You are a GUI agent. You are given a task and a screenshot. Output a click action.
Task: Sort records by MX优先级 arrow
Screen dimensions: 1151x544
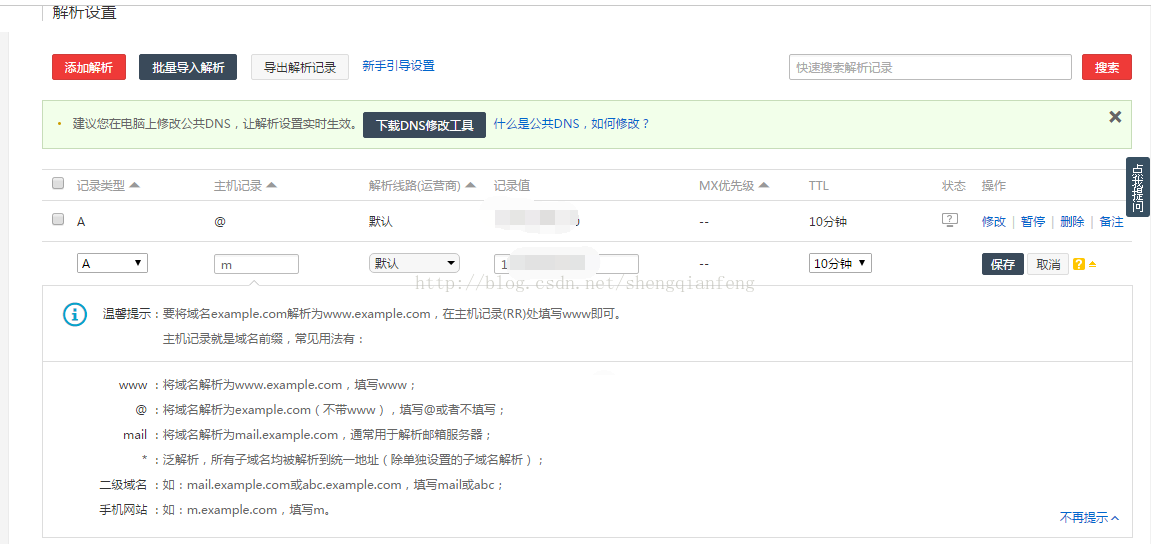(x=764, y=185)
